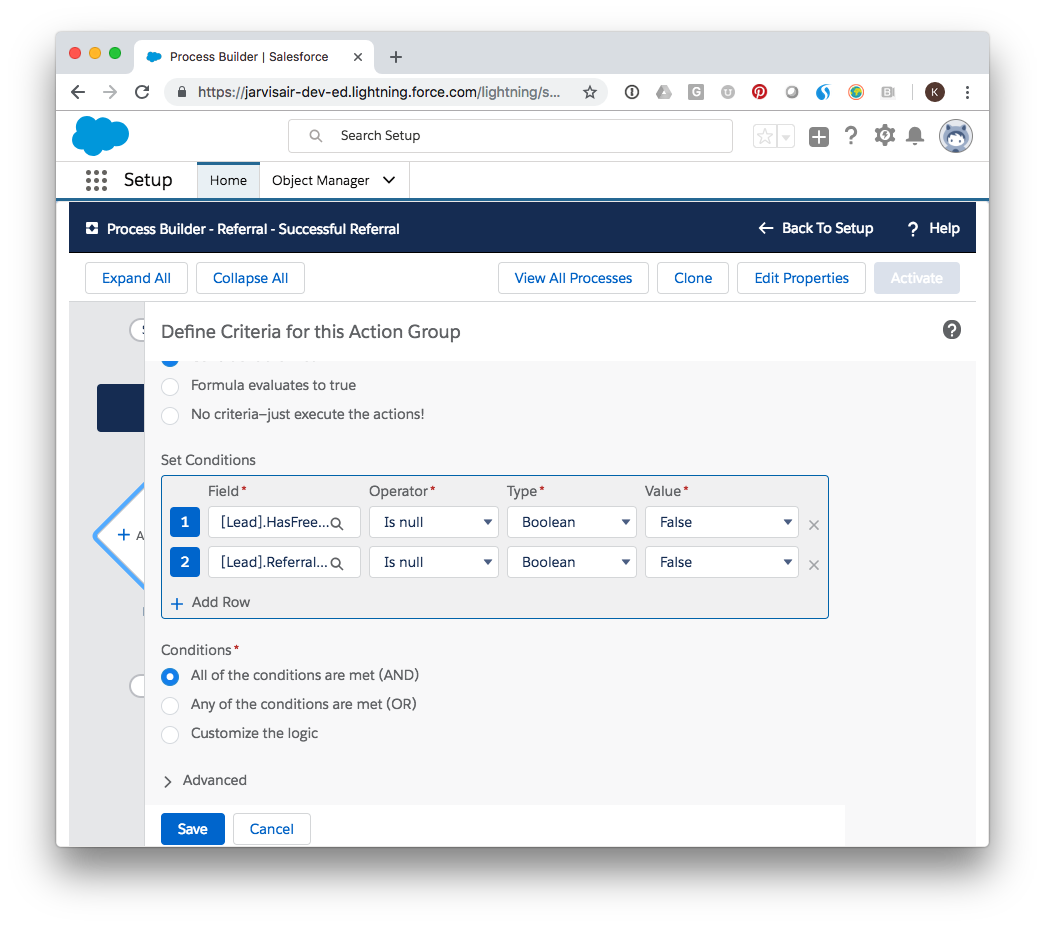Save the criteria

[x=193, y=829]
